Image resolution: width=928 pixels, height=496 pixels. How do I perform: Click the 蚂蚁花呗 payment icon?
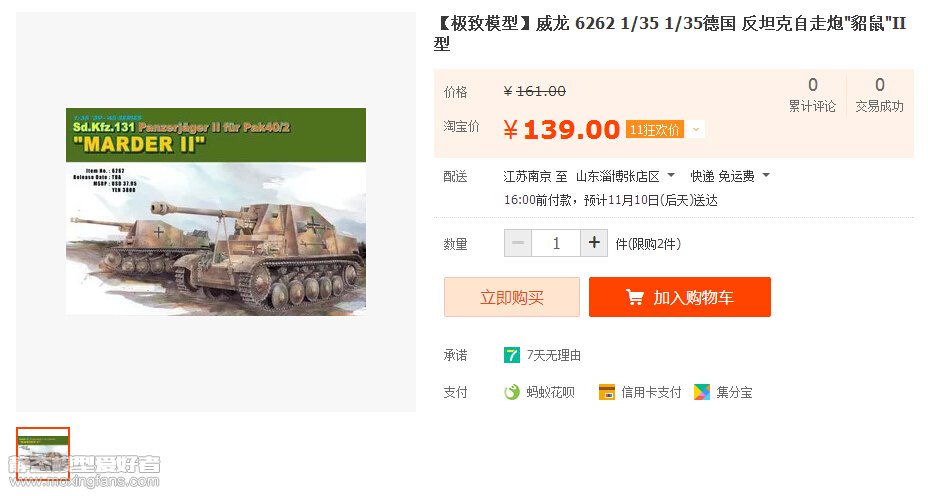pos(512,392)
